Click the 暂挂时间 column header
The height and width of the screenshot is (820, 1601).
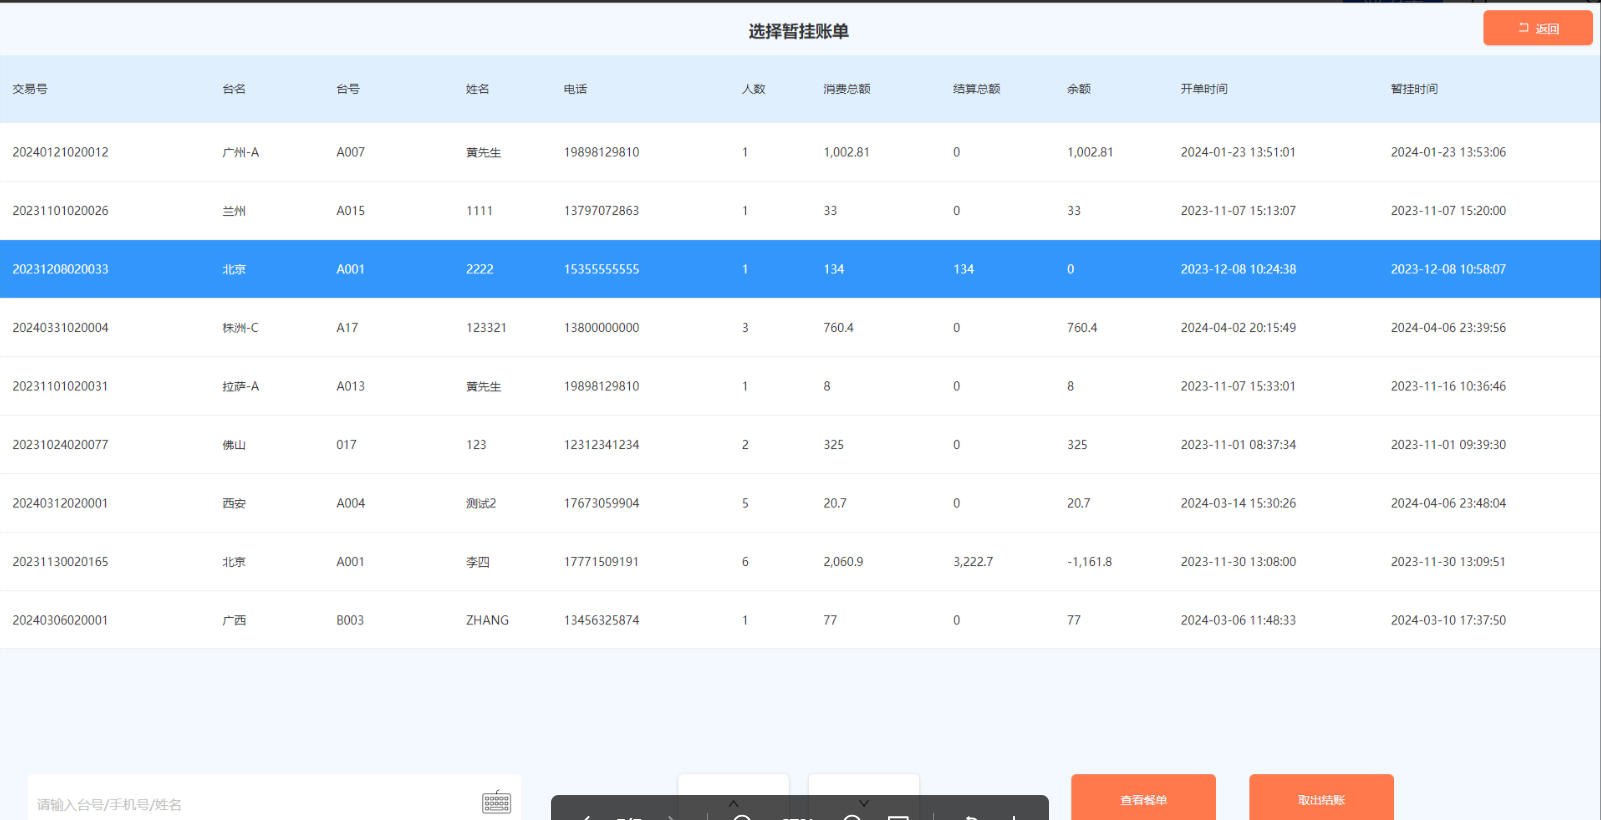click(1414, 89)
